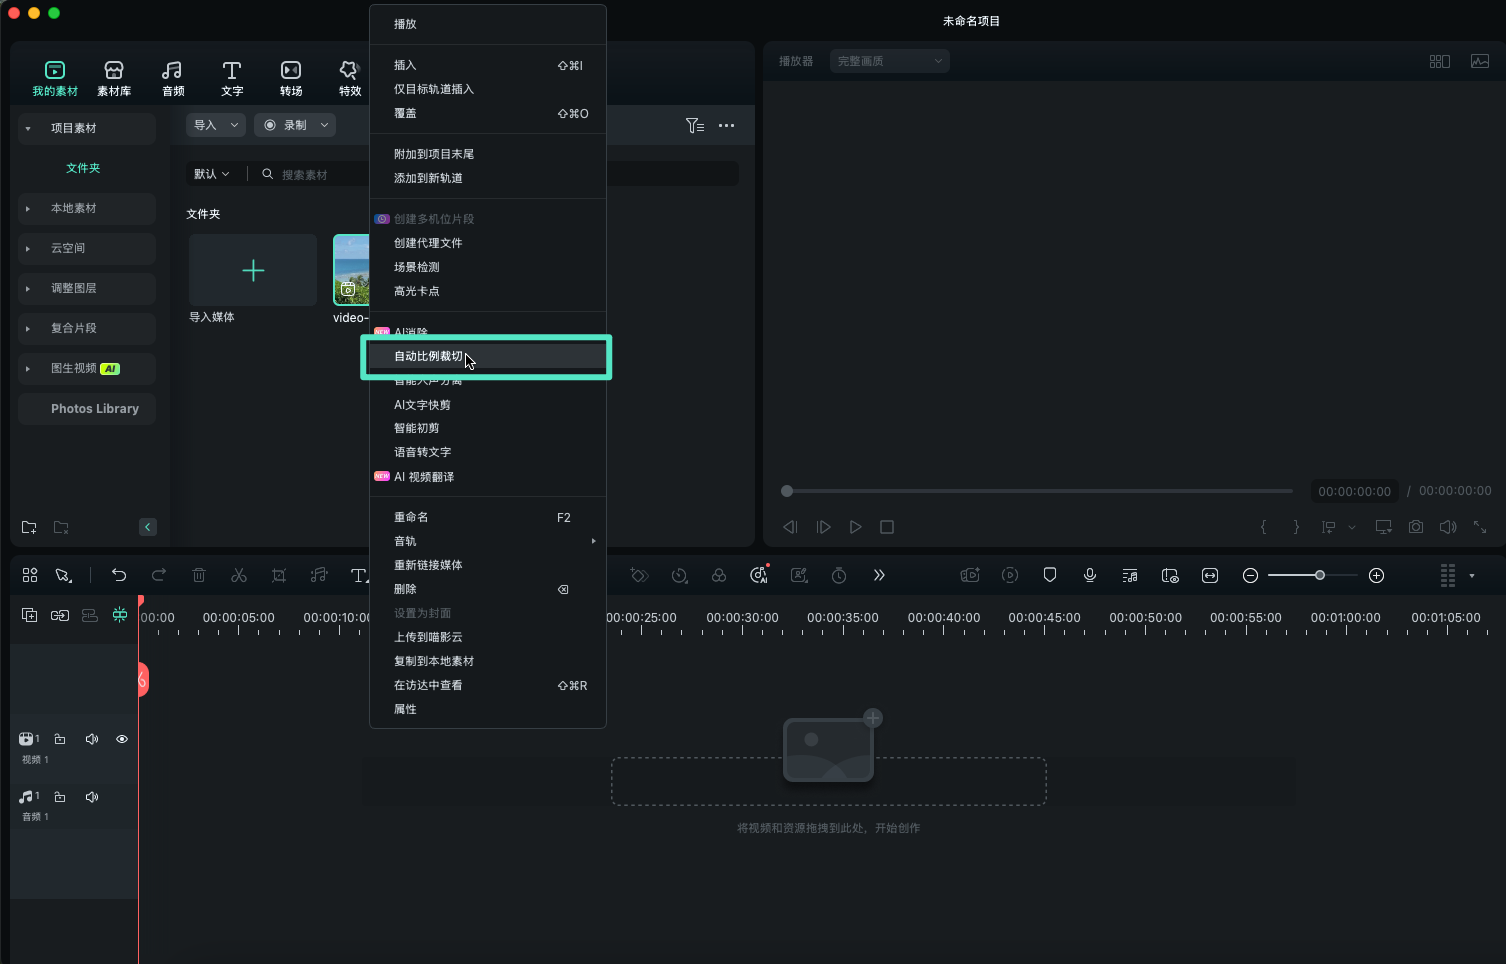This screenshot has height=964, width=1506.
Task: Click the undo arrow in timeline toolbar
Action: point(119,575)
